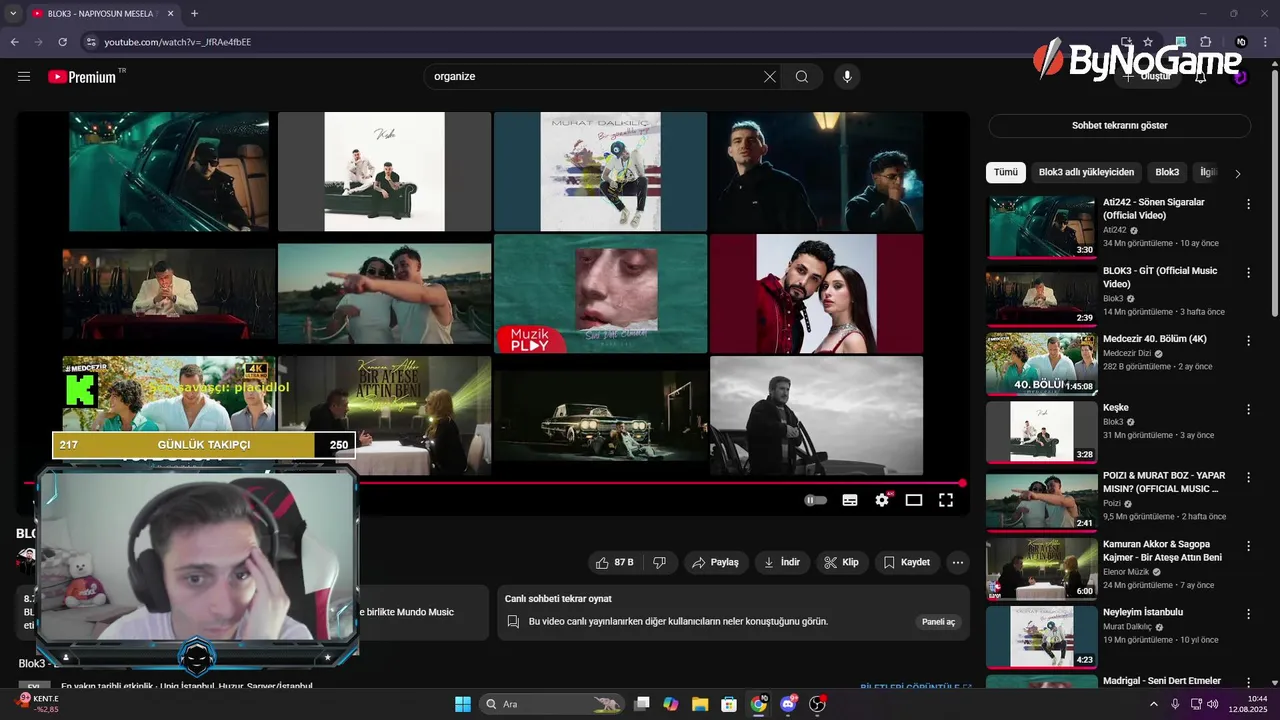Viewport: 1280px width, 720px height.
Task: Go back in browser history
Action: pos(15,42)
